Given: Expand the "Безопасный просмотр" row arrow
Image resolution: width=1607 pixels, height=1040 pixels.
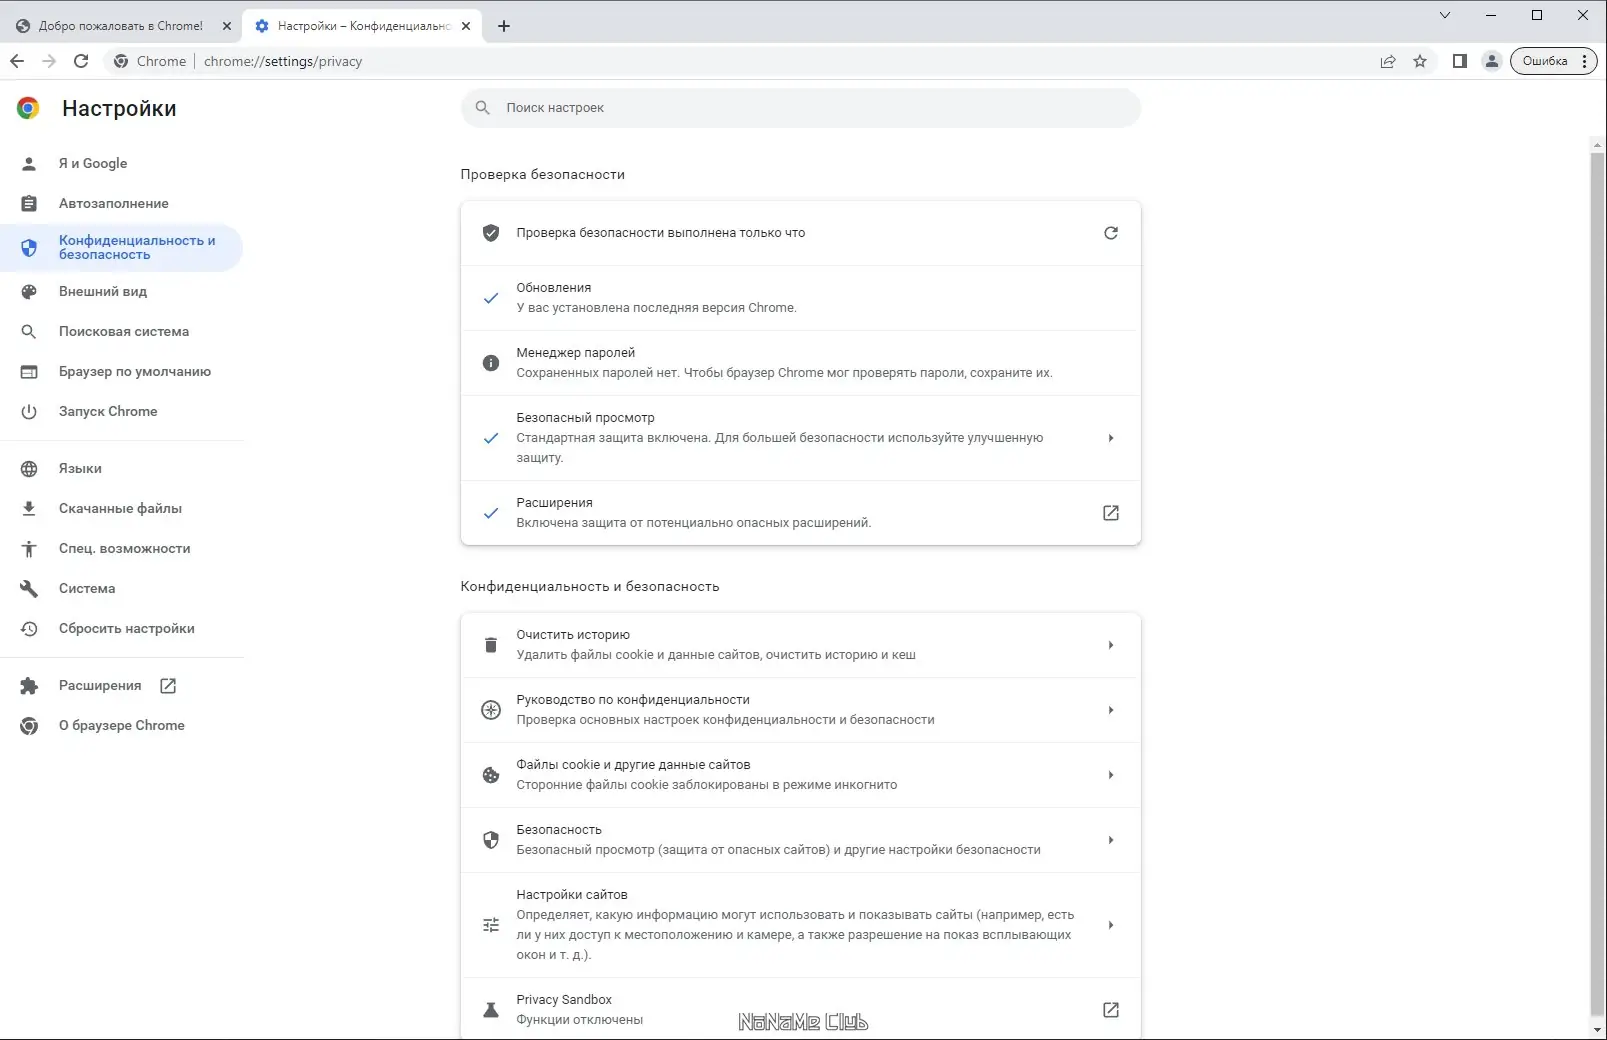Looking at the screenshot, I should (x=1111, y=438).
